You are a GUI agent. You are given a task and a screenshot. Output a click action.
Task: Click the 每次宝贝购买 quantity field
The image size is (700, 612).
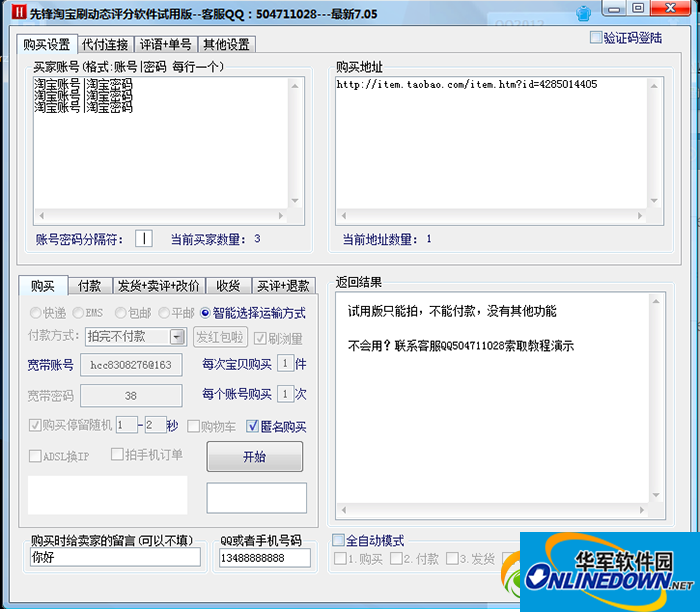click(x=285, y=363)
